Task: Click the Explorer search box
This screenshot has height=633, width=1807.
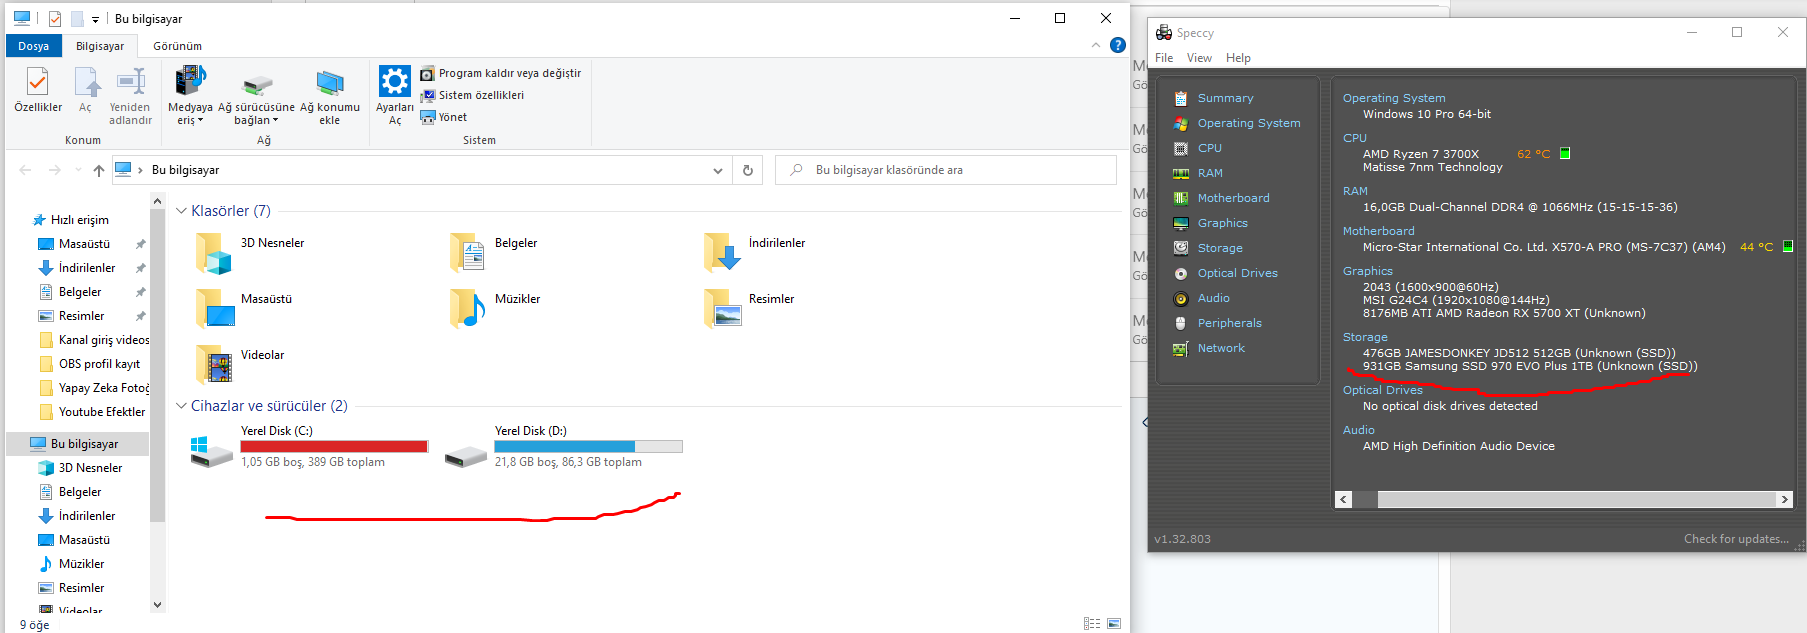Action: (946, 170)
